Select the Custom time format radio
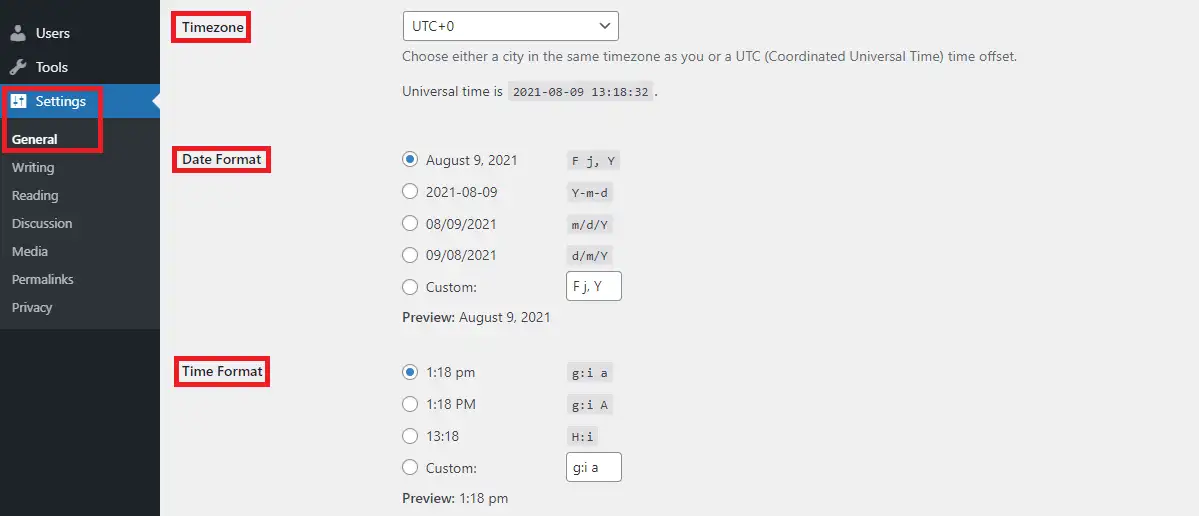This screenshot has height=516, width=1199. [410, 467]
